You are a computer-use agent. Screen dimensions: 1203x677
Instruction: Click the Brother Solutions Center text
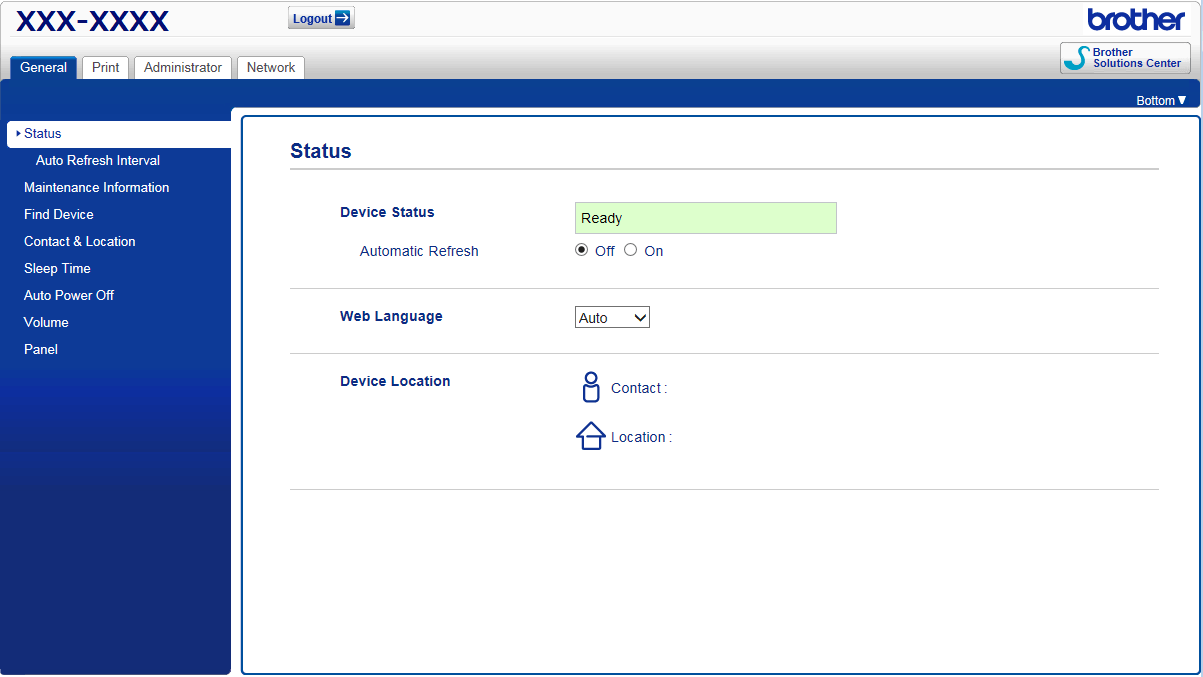coord(1137,58)
